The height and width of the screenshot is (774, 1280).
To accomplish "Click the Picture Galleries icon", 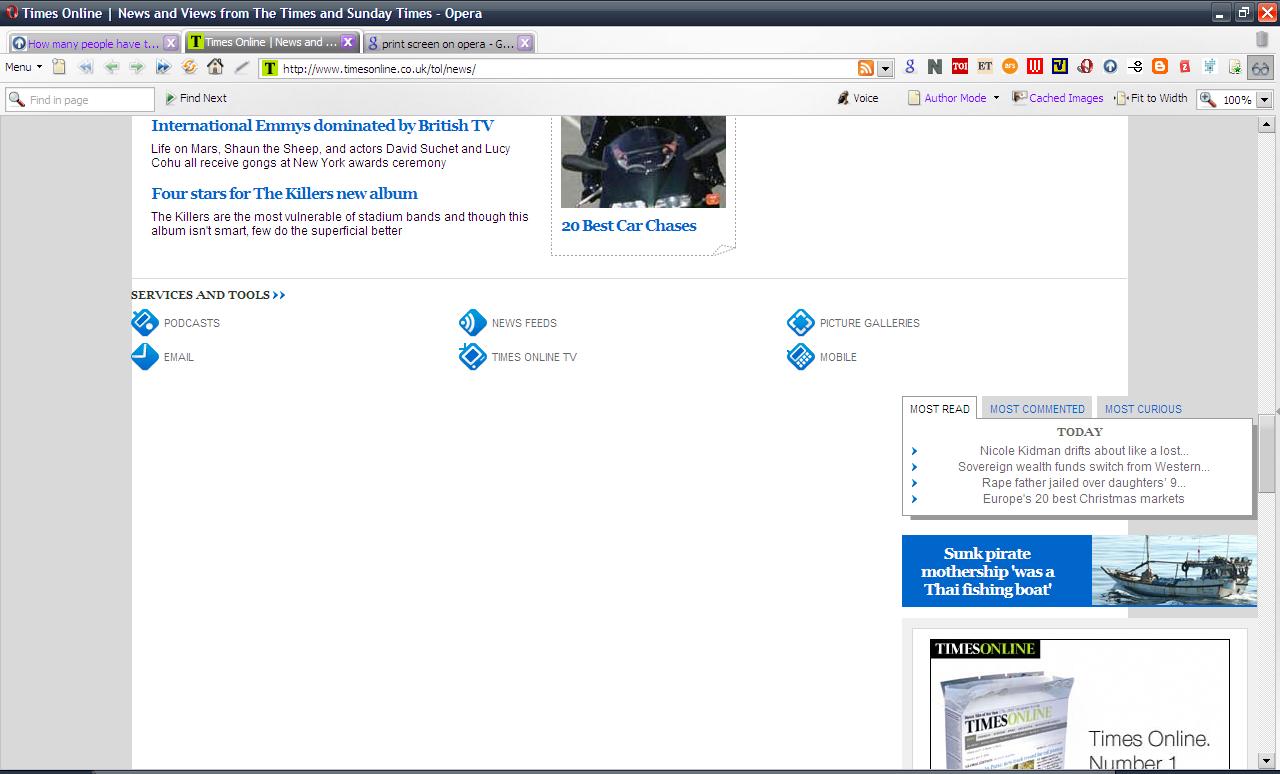I will click(x=800, y=322).
